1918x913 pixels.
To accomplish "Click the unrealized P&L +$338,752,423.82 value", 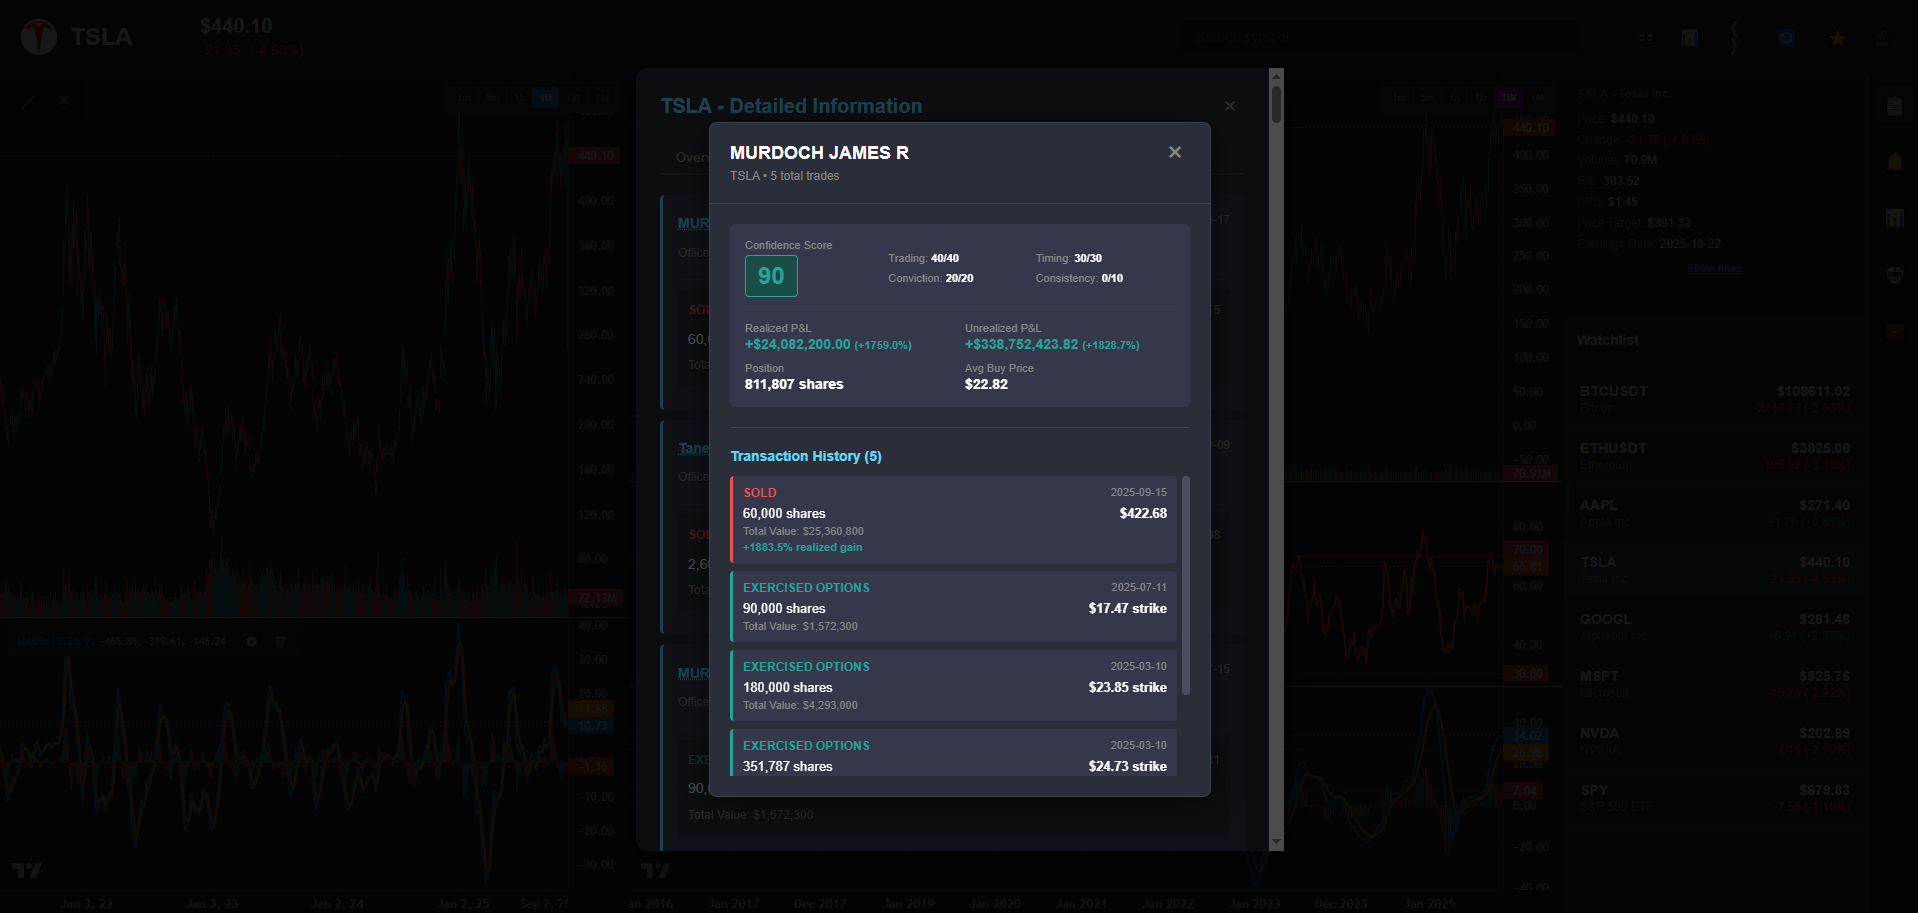I will pos(1021,344).
